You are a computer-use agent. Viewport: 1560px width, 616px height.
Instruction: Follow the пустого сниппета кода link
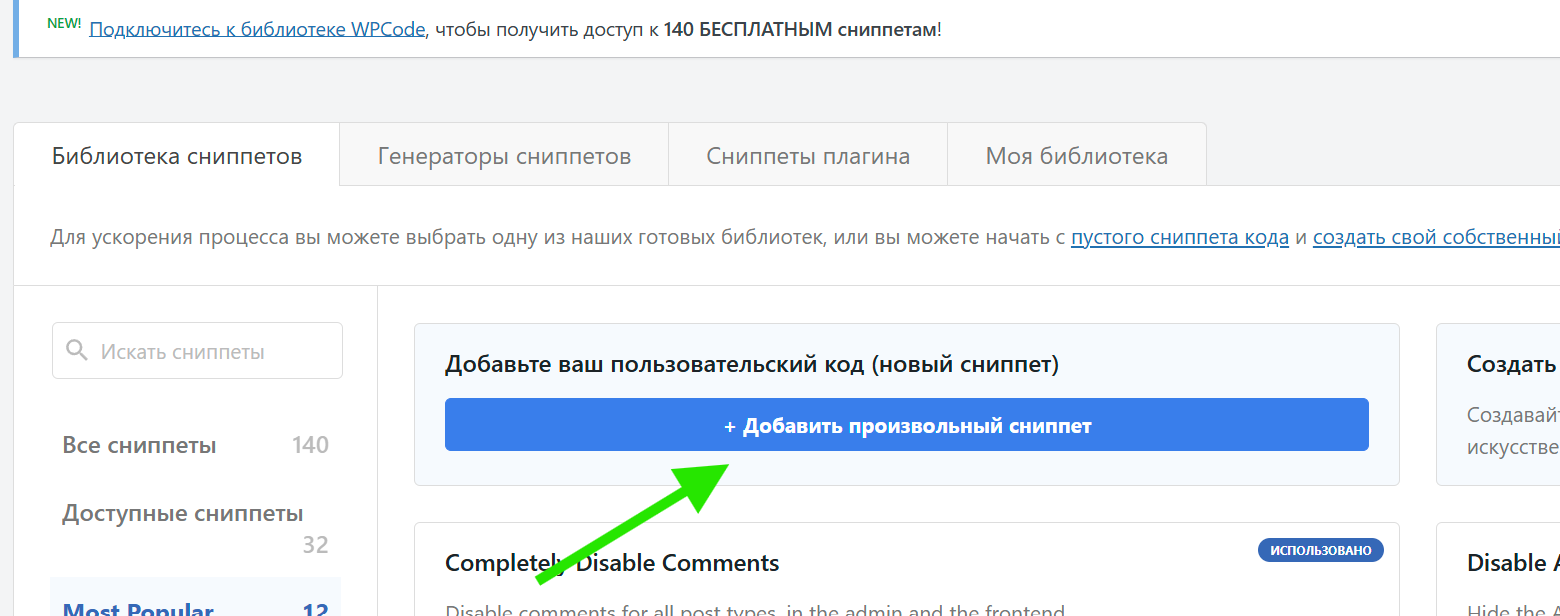(x=1179, y=237)
